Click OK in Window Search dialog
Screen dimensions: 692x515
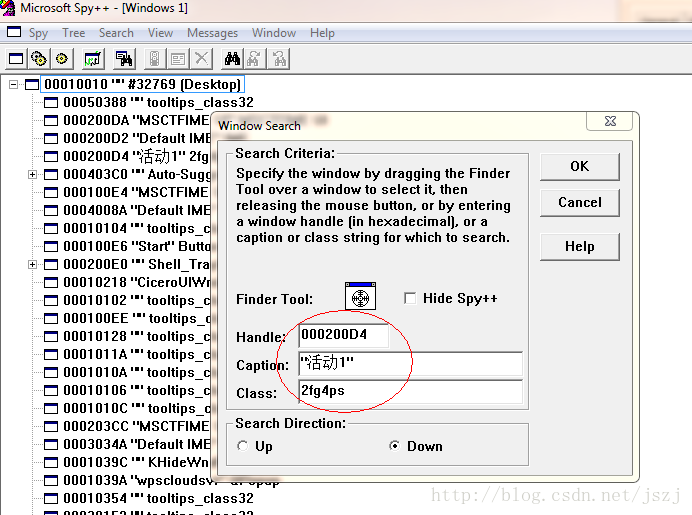click(x=579, y=166)
